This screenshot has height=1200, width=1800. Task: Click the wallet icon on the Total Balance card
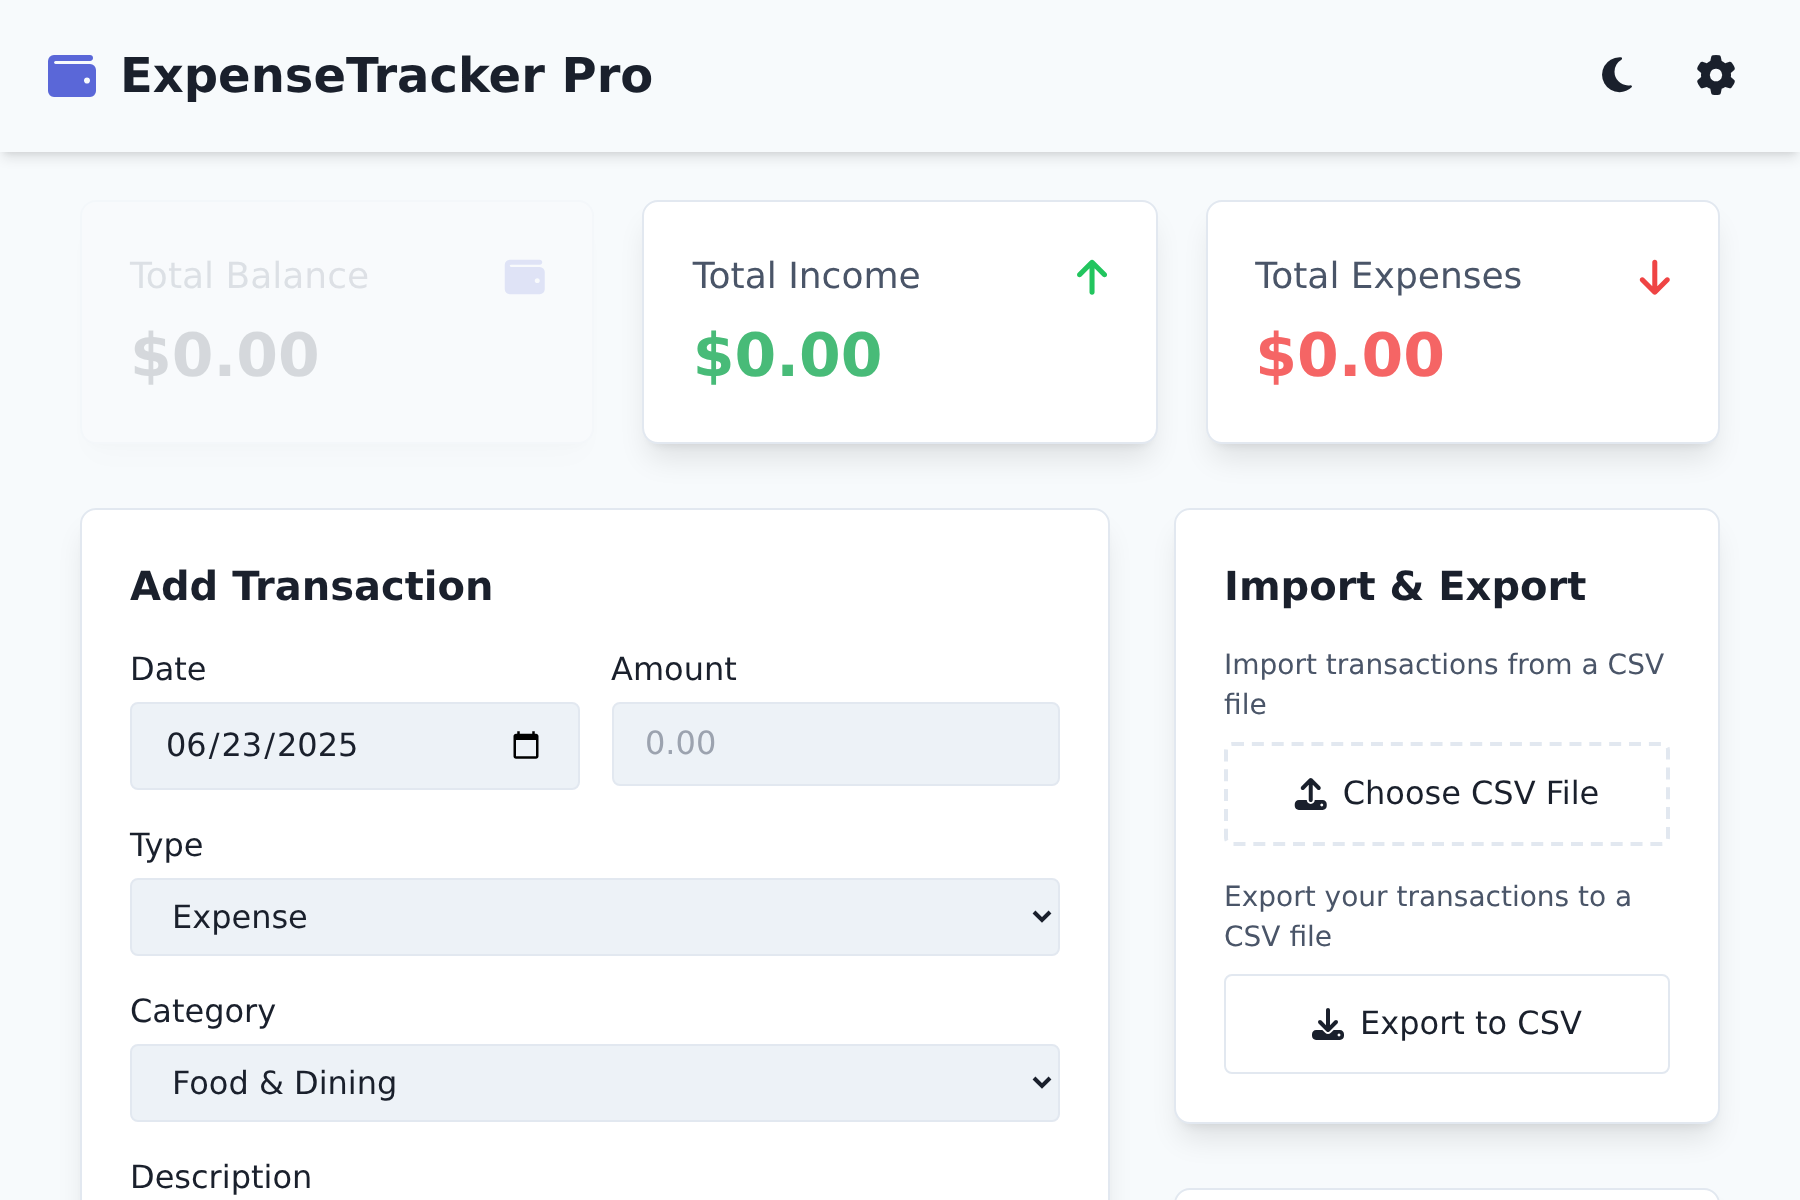[525, 276]
